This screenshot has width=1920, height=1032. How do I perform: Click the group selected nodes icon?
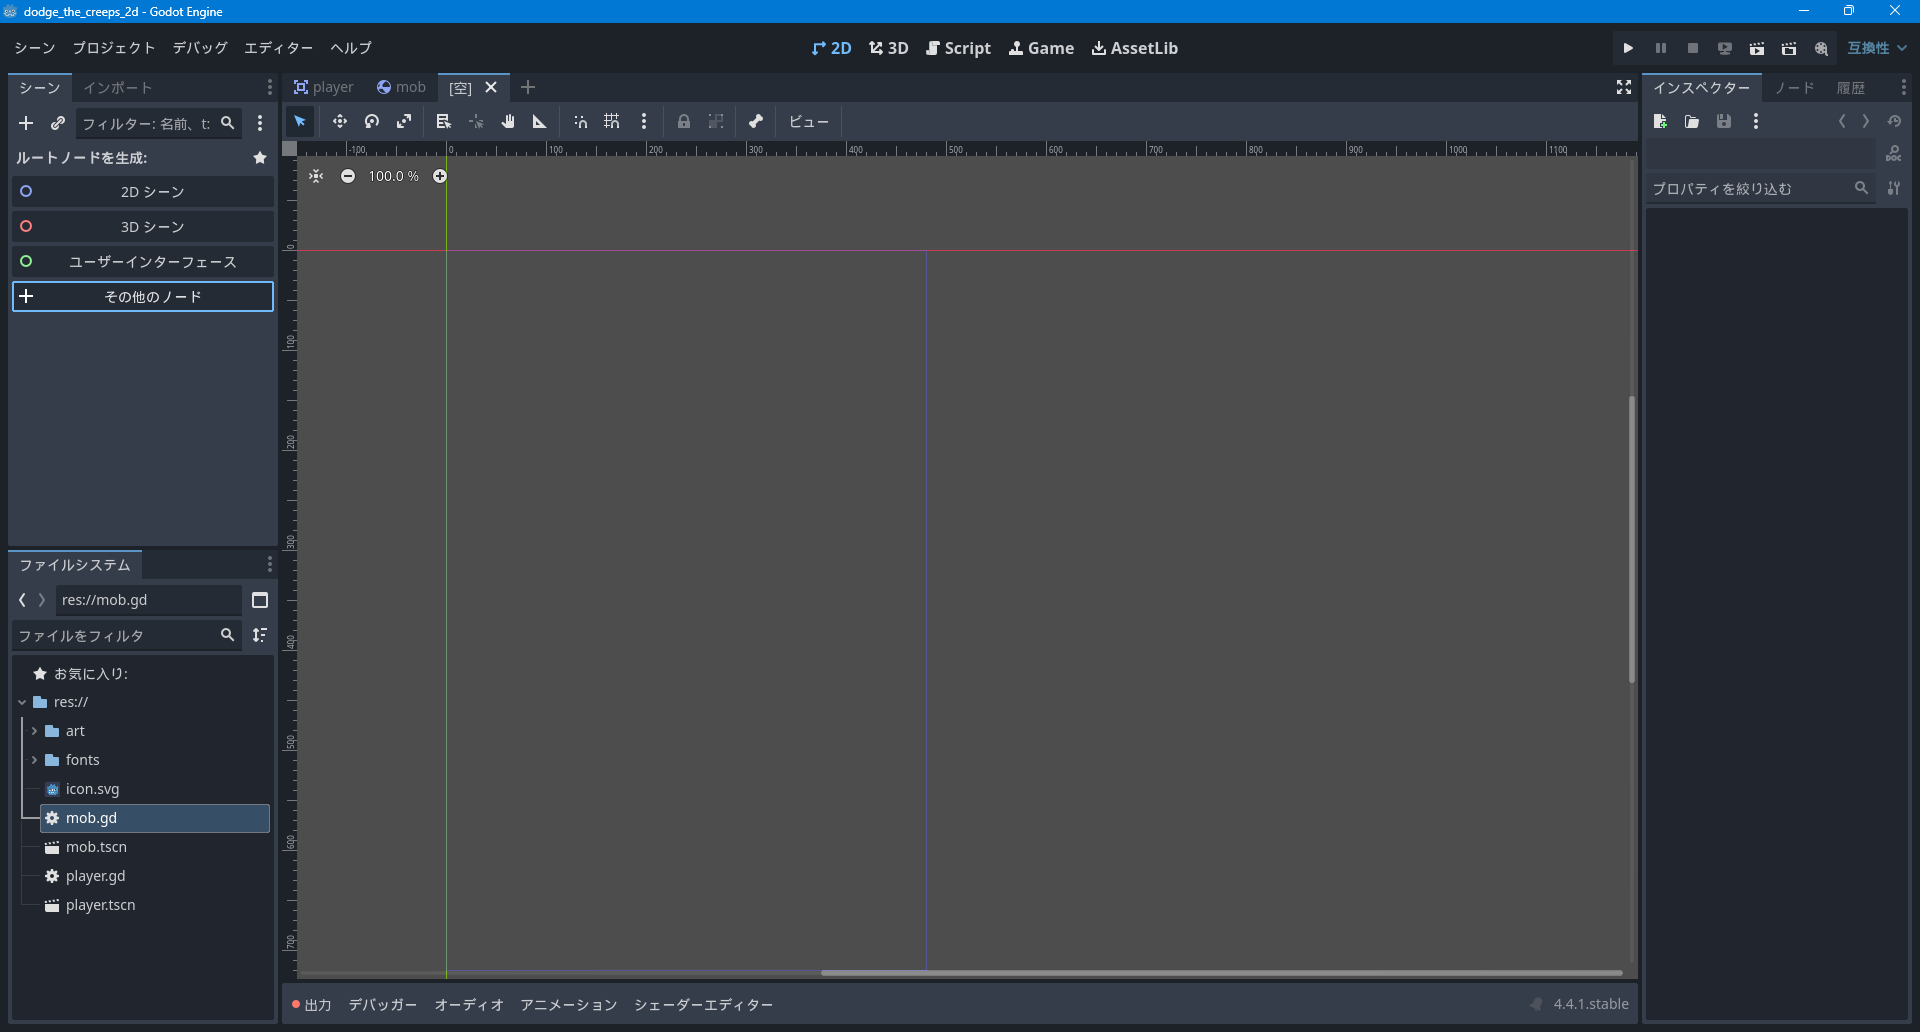(716, 122)
